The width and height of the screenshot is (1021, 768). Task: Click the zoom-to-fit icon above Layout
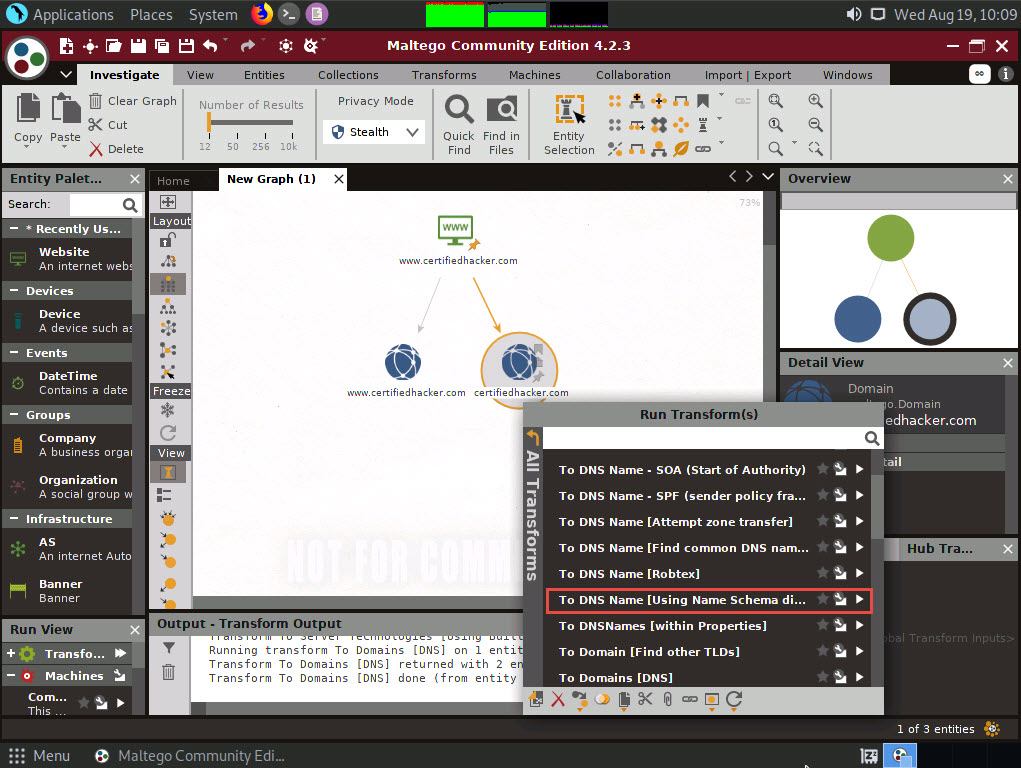coord(168,202)
